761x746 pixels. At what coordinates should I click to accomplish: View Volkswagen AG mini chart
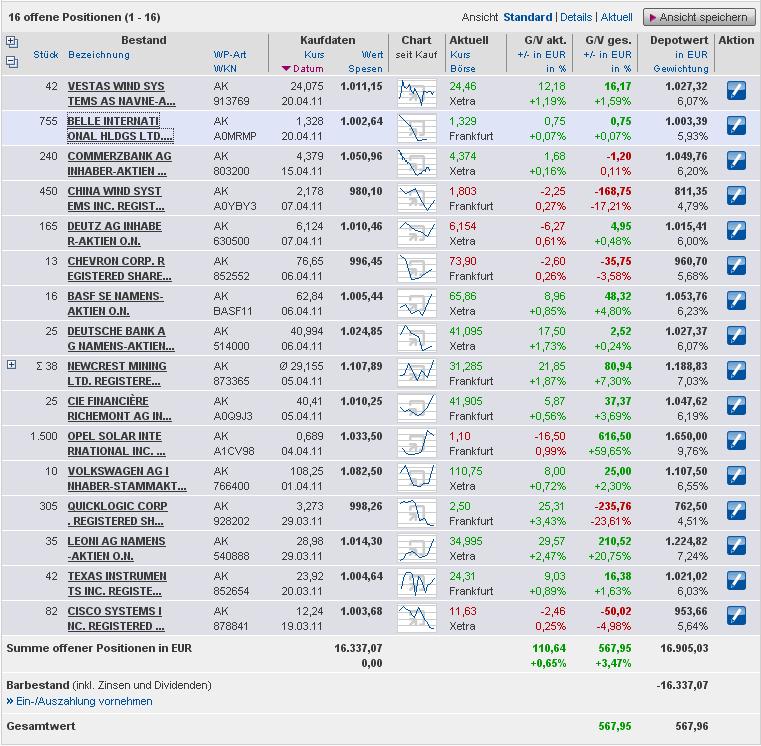416,478
